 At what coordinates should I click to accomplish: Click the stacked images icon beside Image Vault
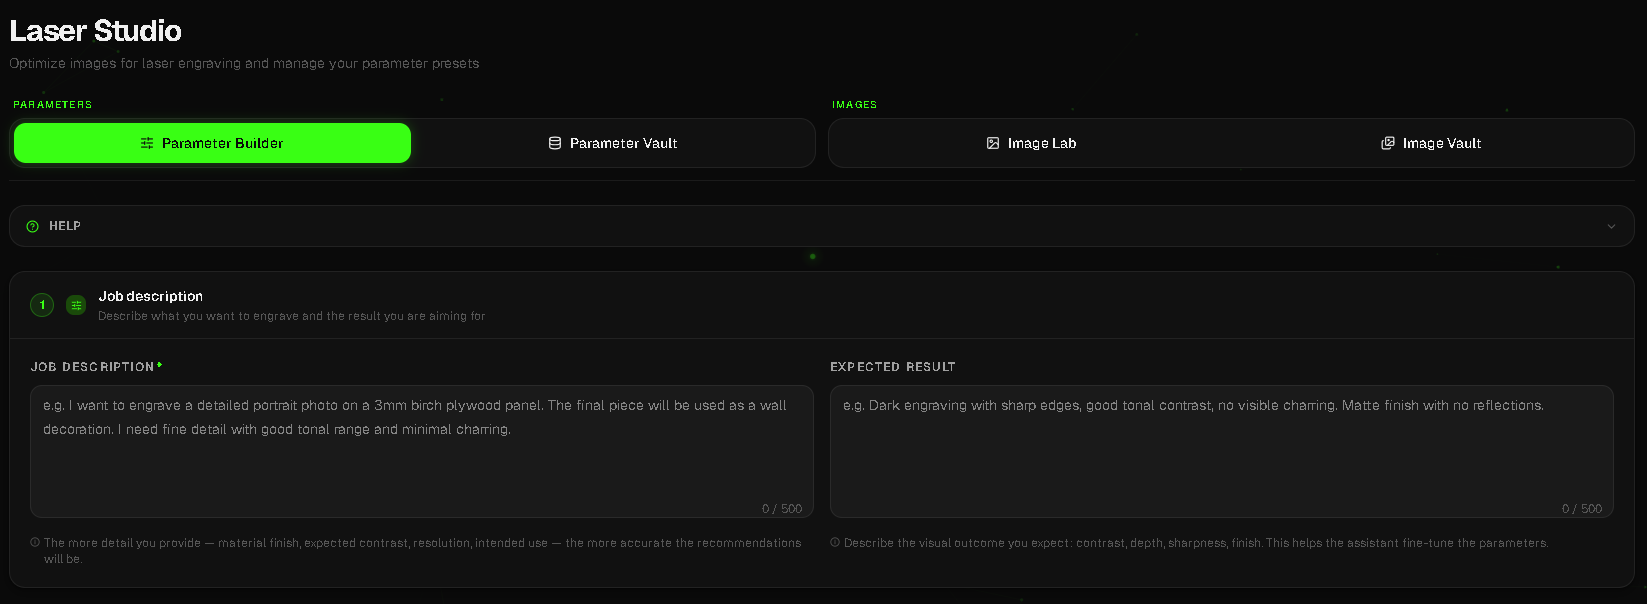click(1388, 143)
